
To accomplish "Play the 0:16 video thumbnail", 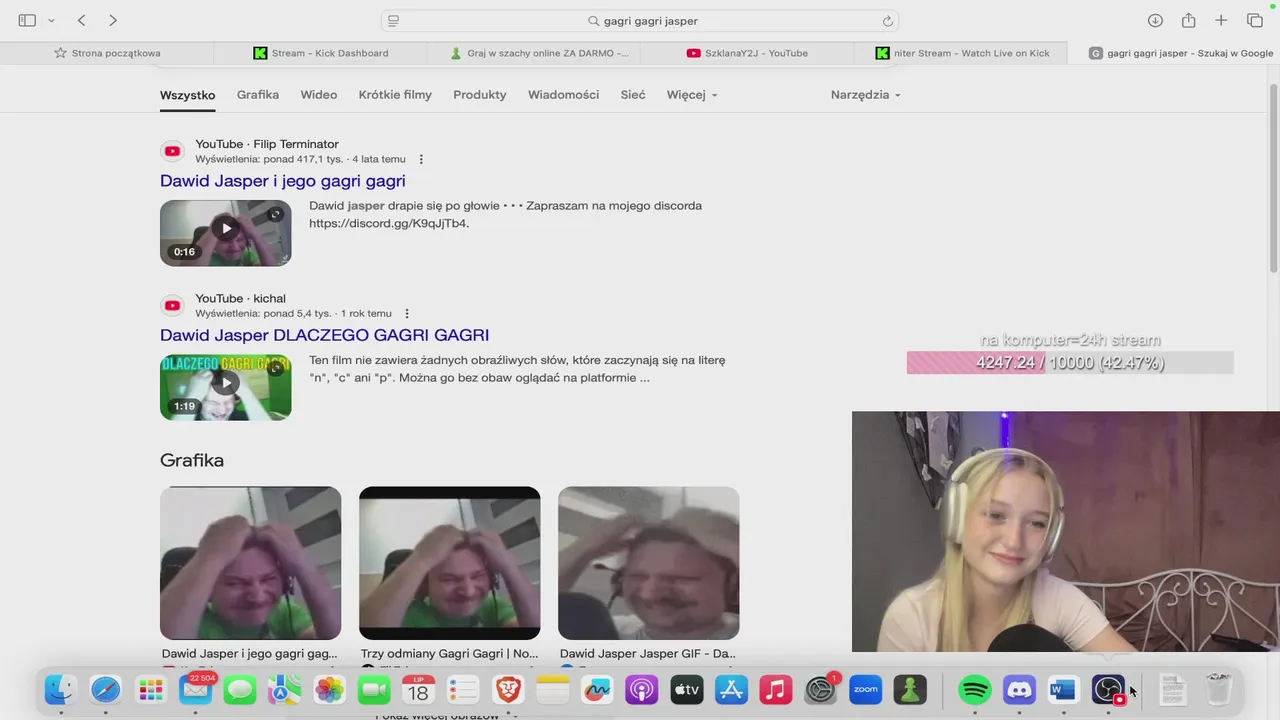I will click(226, 233).
